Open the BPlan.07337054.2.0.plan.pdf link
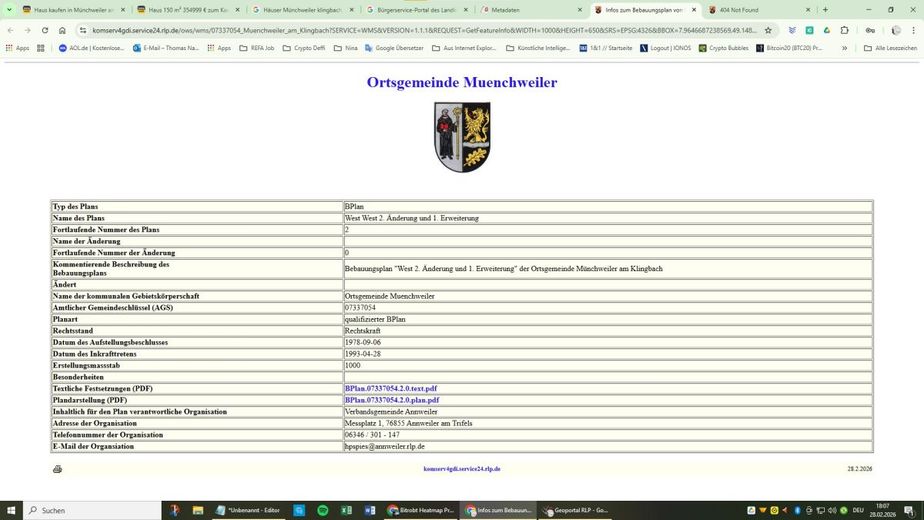 coord(392,400)
